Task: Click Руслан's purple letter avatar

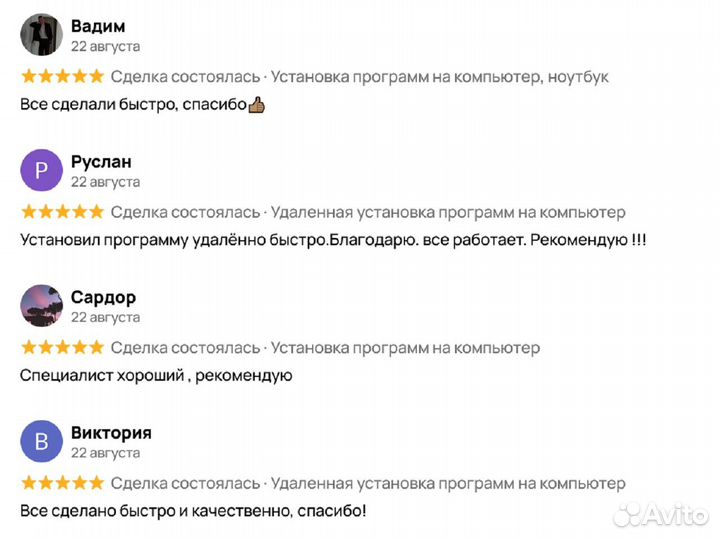Action: 42,170
